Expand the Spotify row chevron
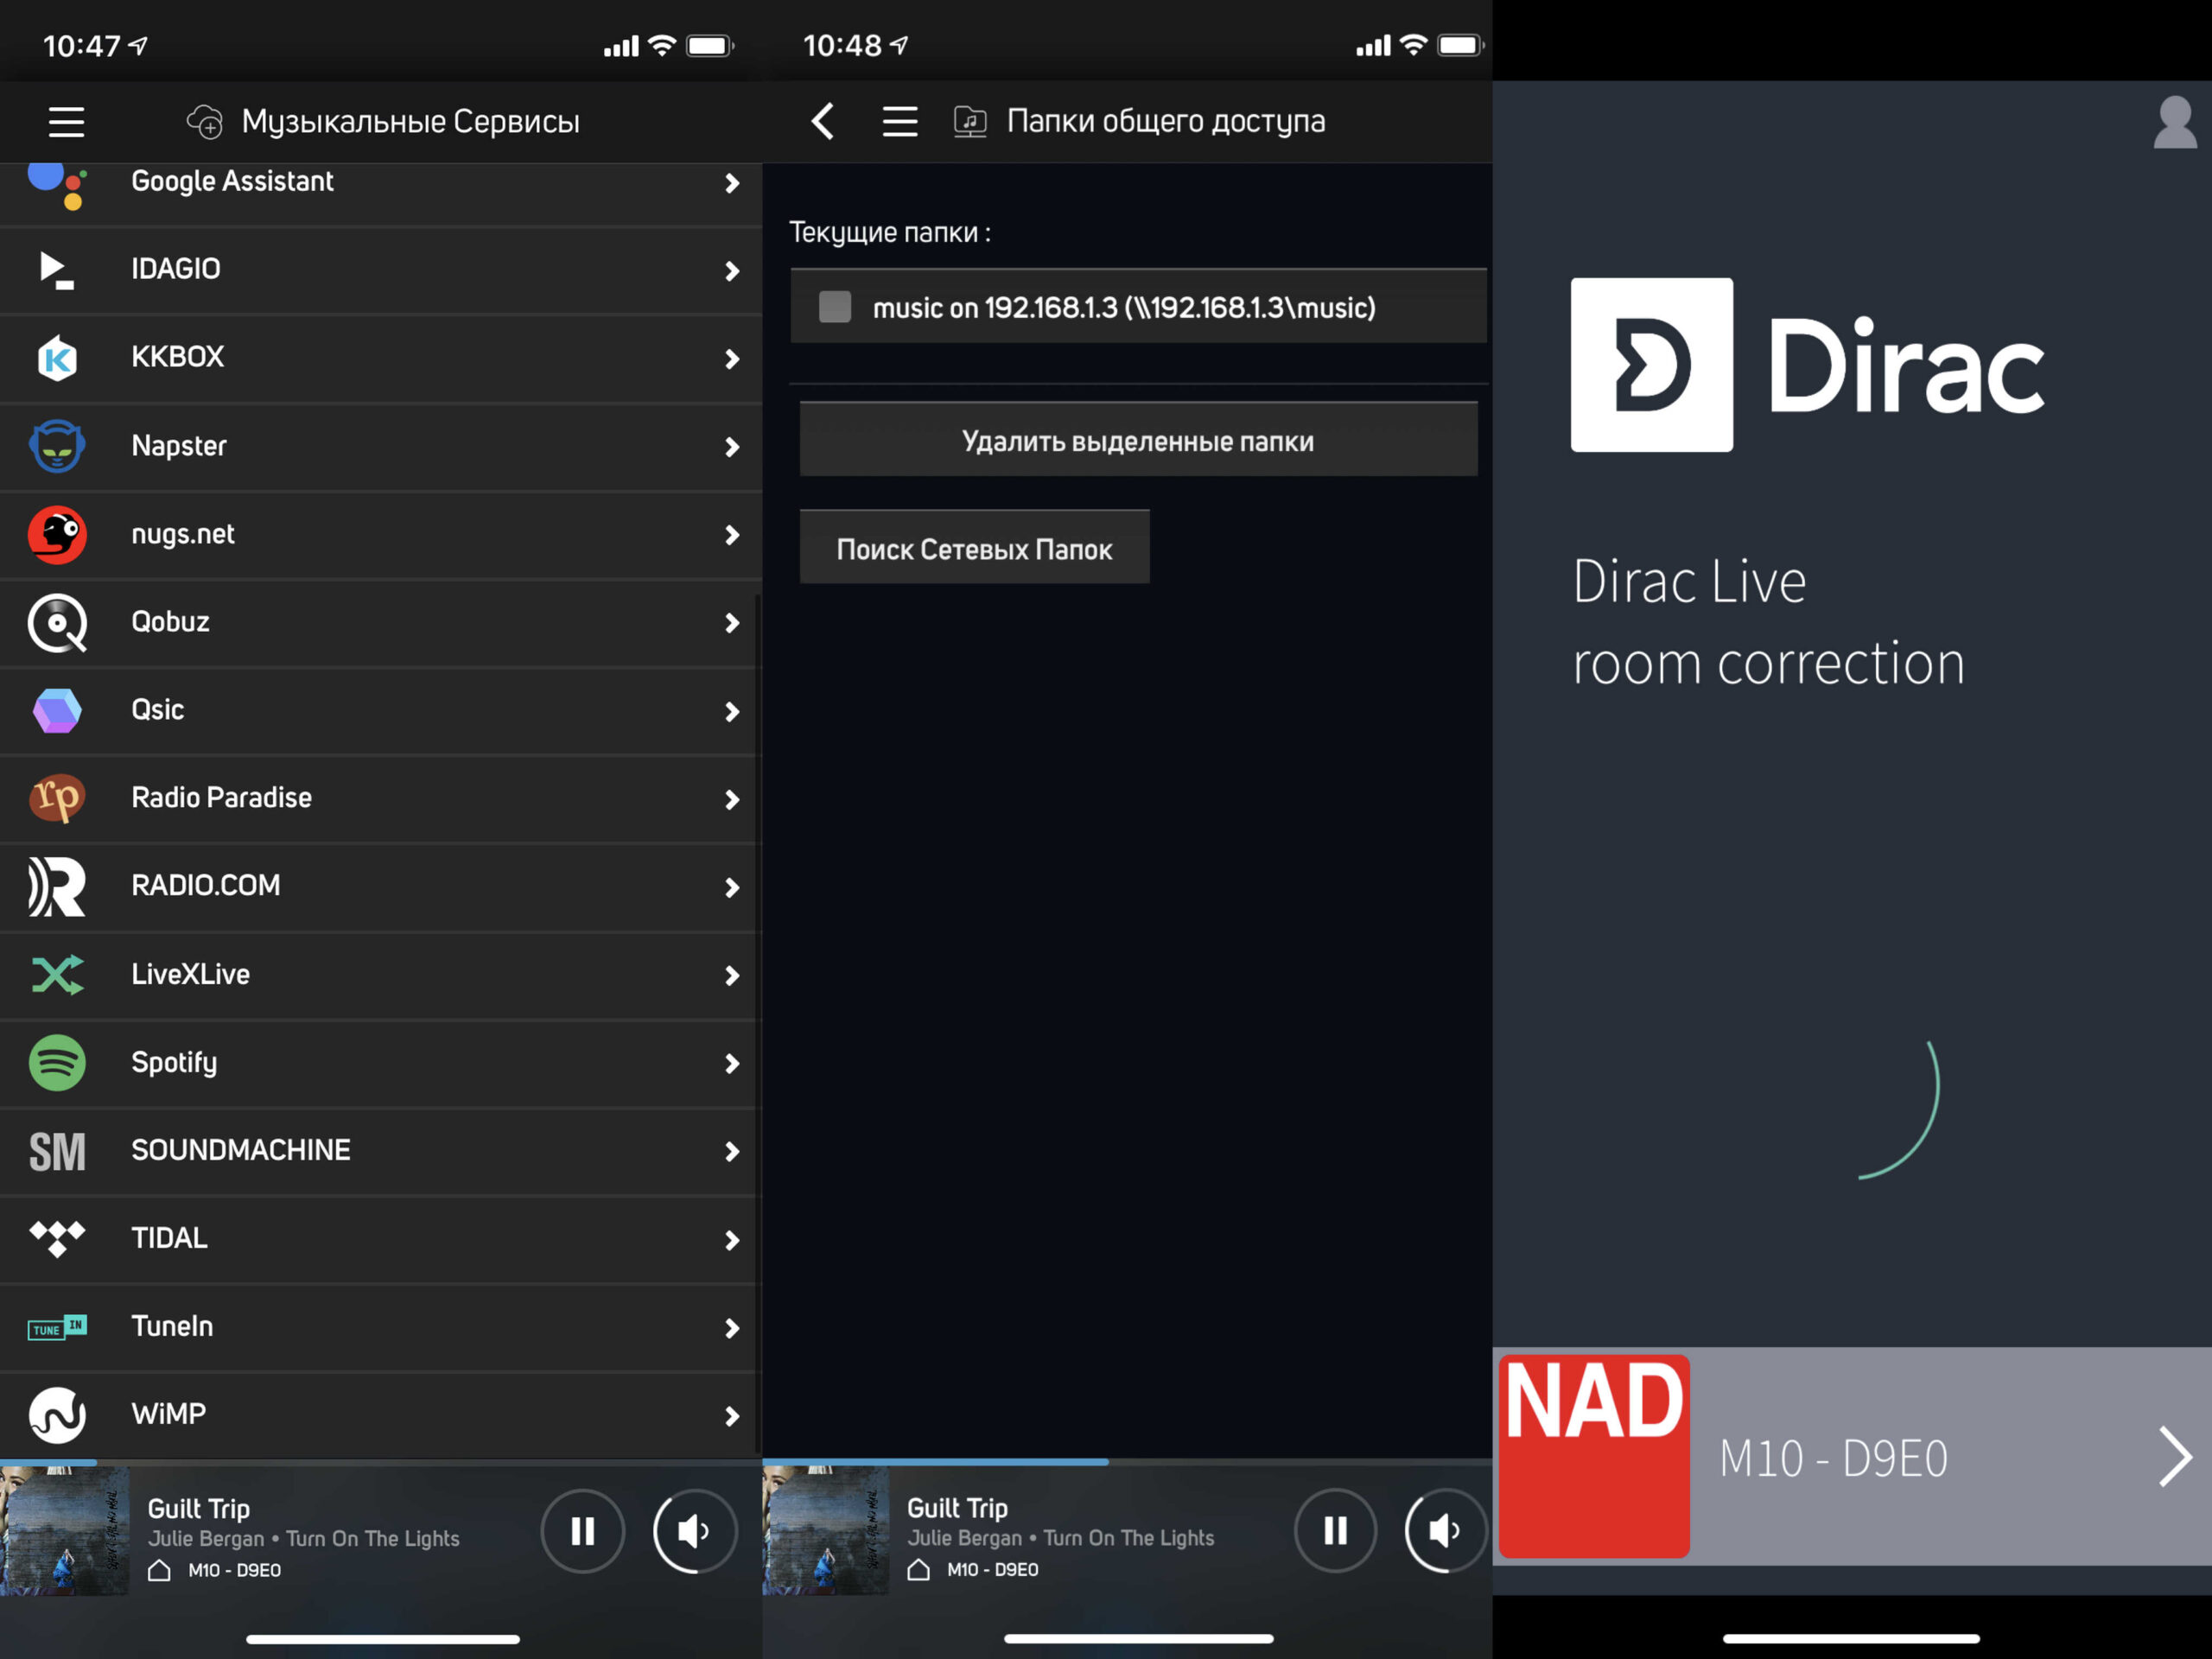 [732, 1063]
